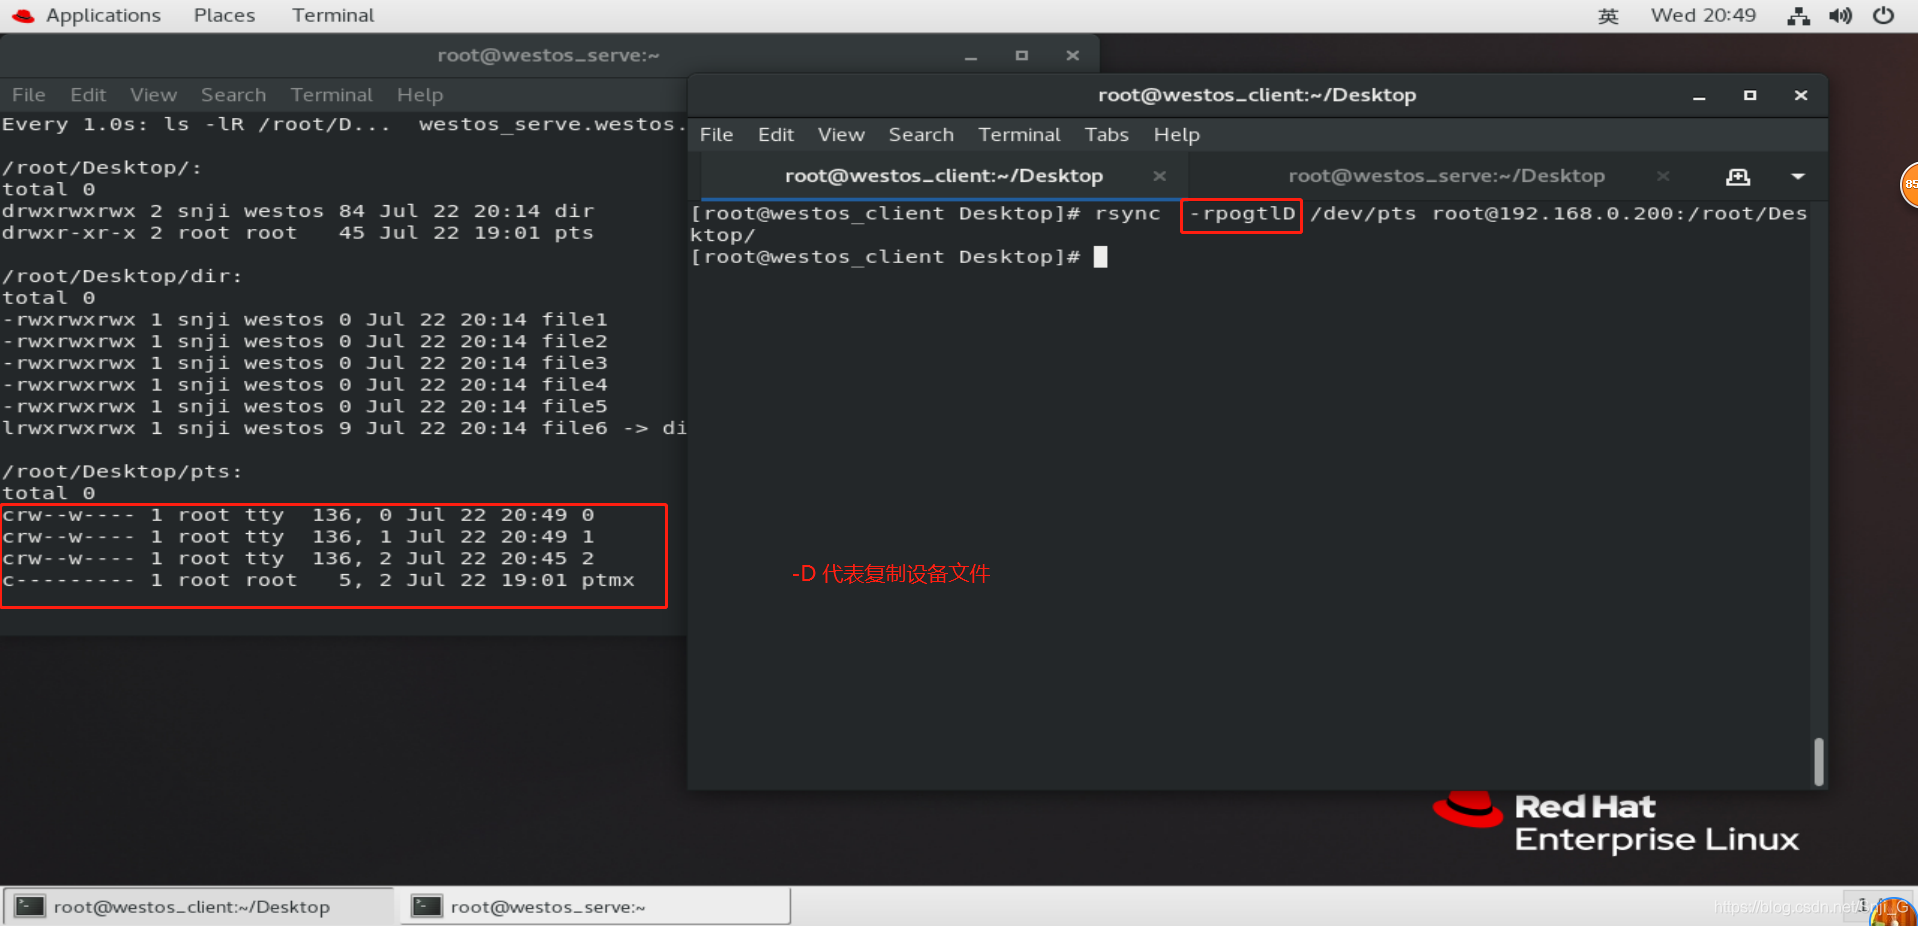Minimize the westos_serve terminal window
The height and width of the screenshot is (926, 1918).
pyautogui.click(x=970, y=56)
